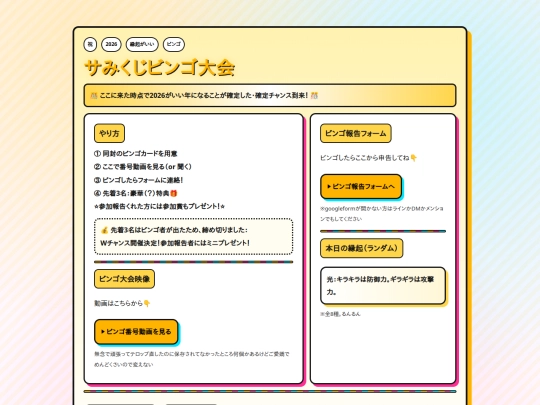Select the 祝 tag pill
Image resolution: width=540 pixels, height=405 pixels.
pyautogui.click(x=90, y=44)
